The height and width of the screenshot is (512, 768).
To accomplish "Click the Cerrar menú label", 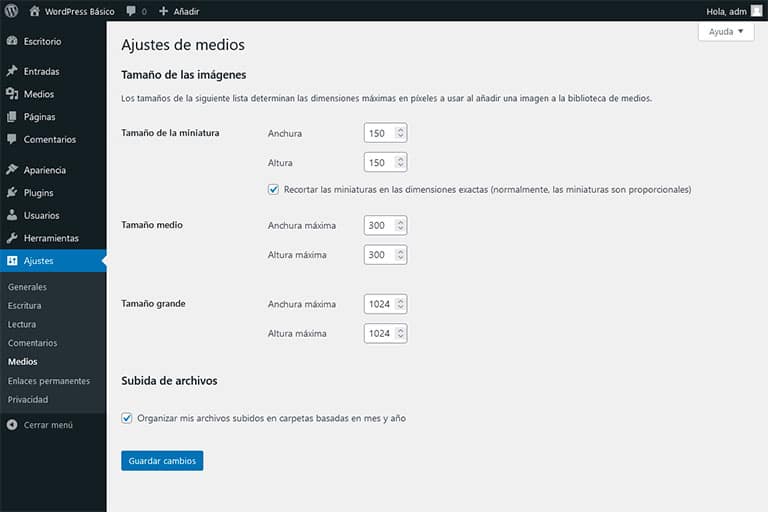I will 48,425.
